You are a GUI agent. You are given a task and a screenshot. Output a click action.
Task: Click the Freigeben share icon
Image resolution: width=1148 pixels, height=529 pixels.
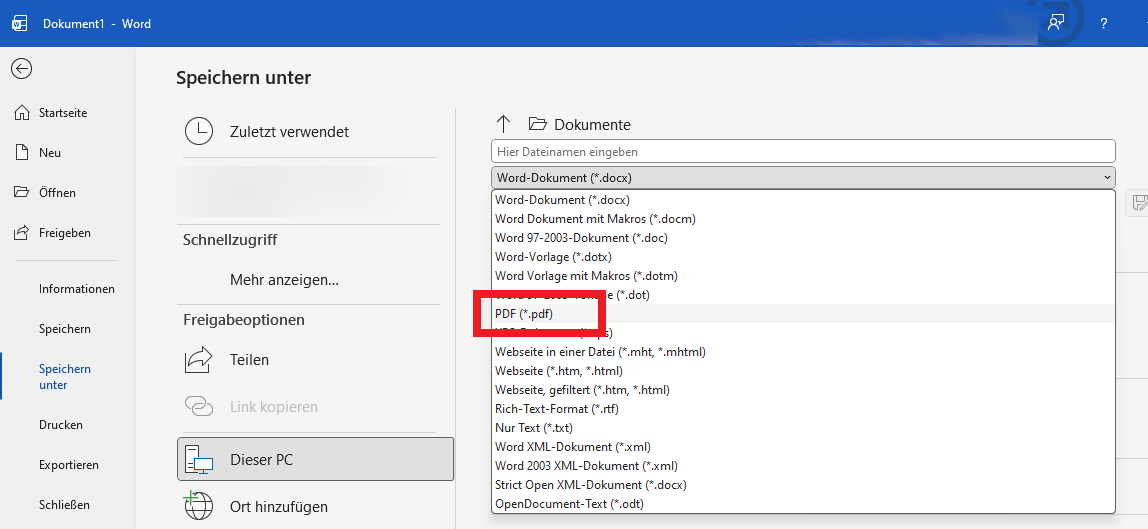coord(21,233)
